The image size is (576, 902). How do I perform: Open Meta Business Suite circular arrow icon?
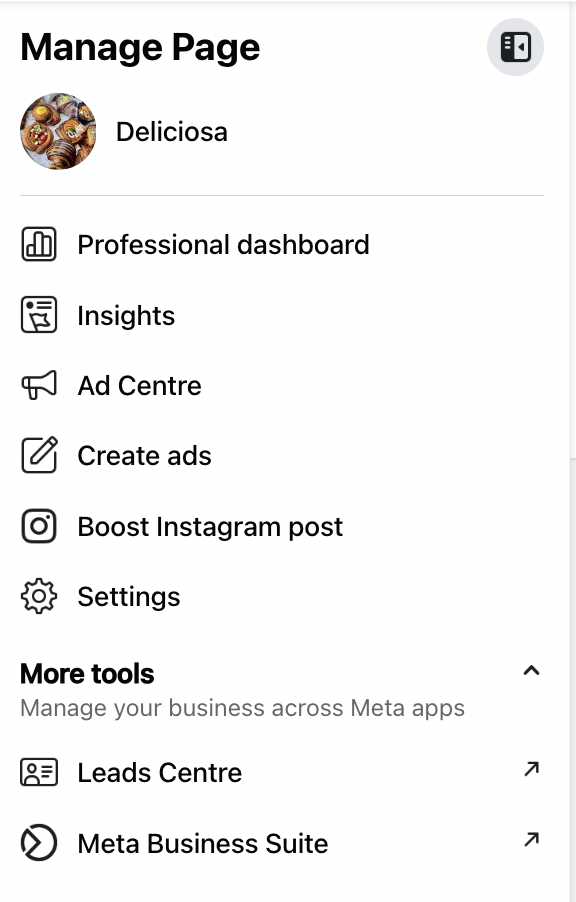pyautogui.click(x=38, y=843)
